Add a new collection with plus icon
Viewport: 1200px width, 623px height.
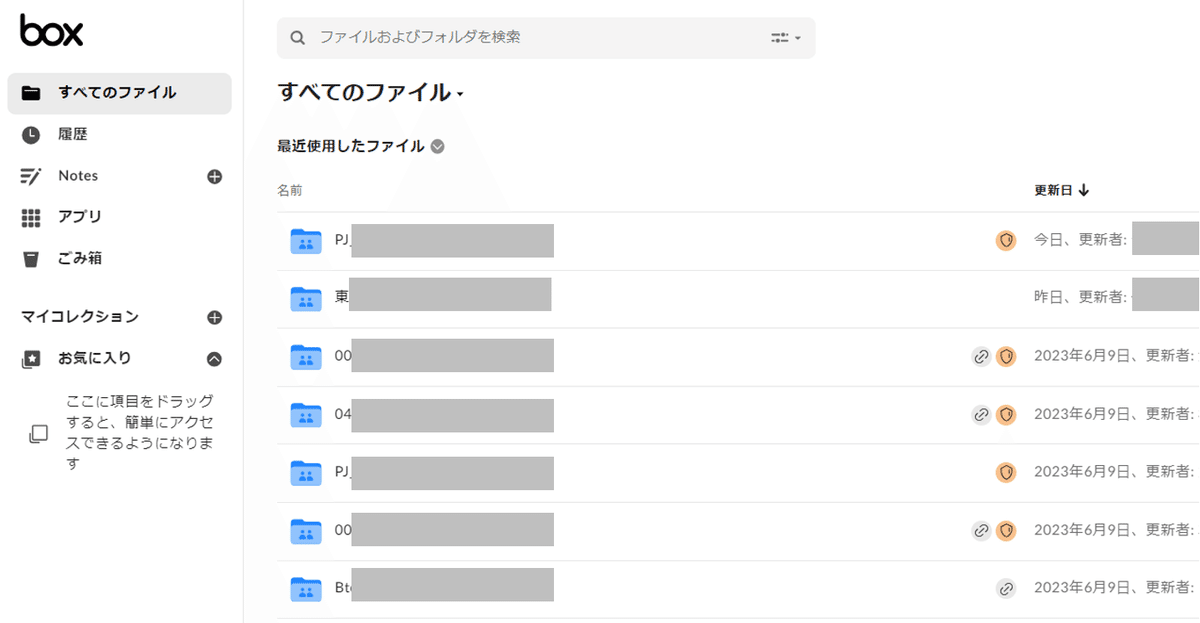coord(214,318)
